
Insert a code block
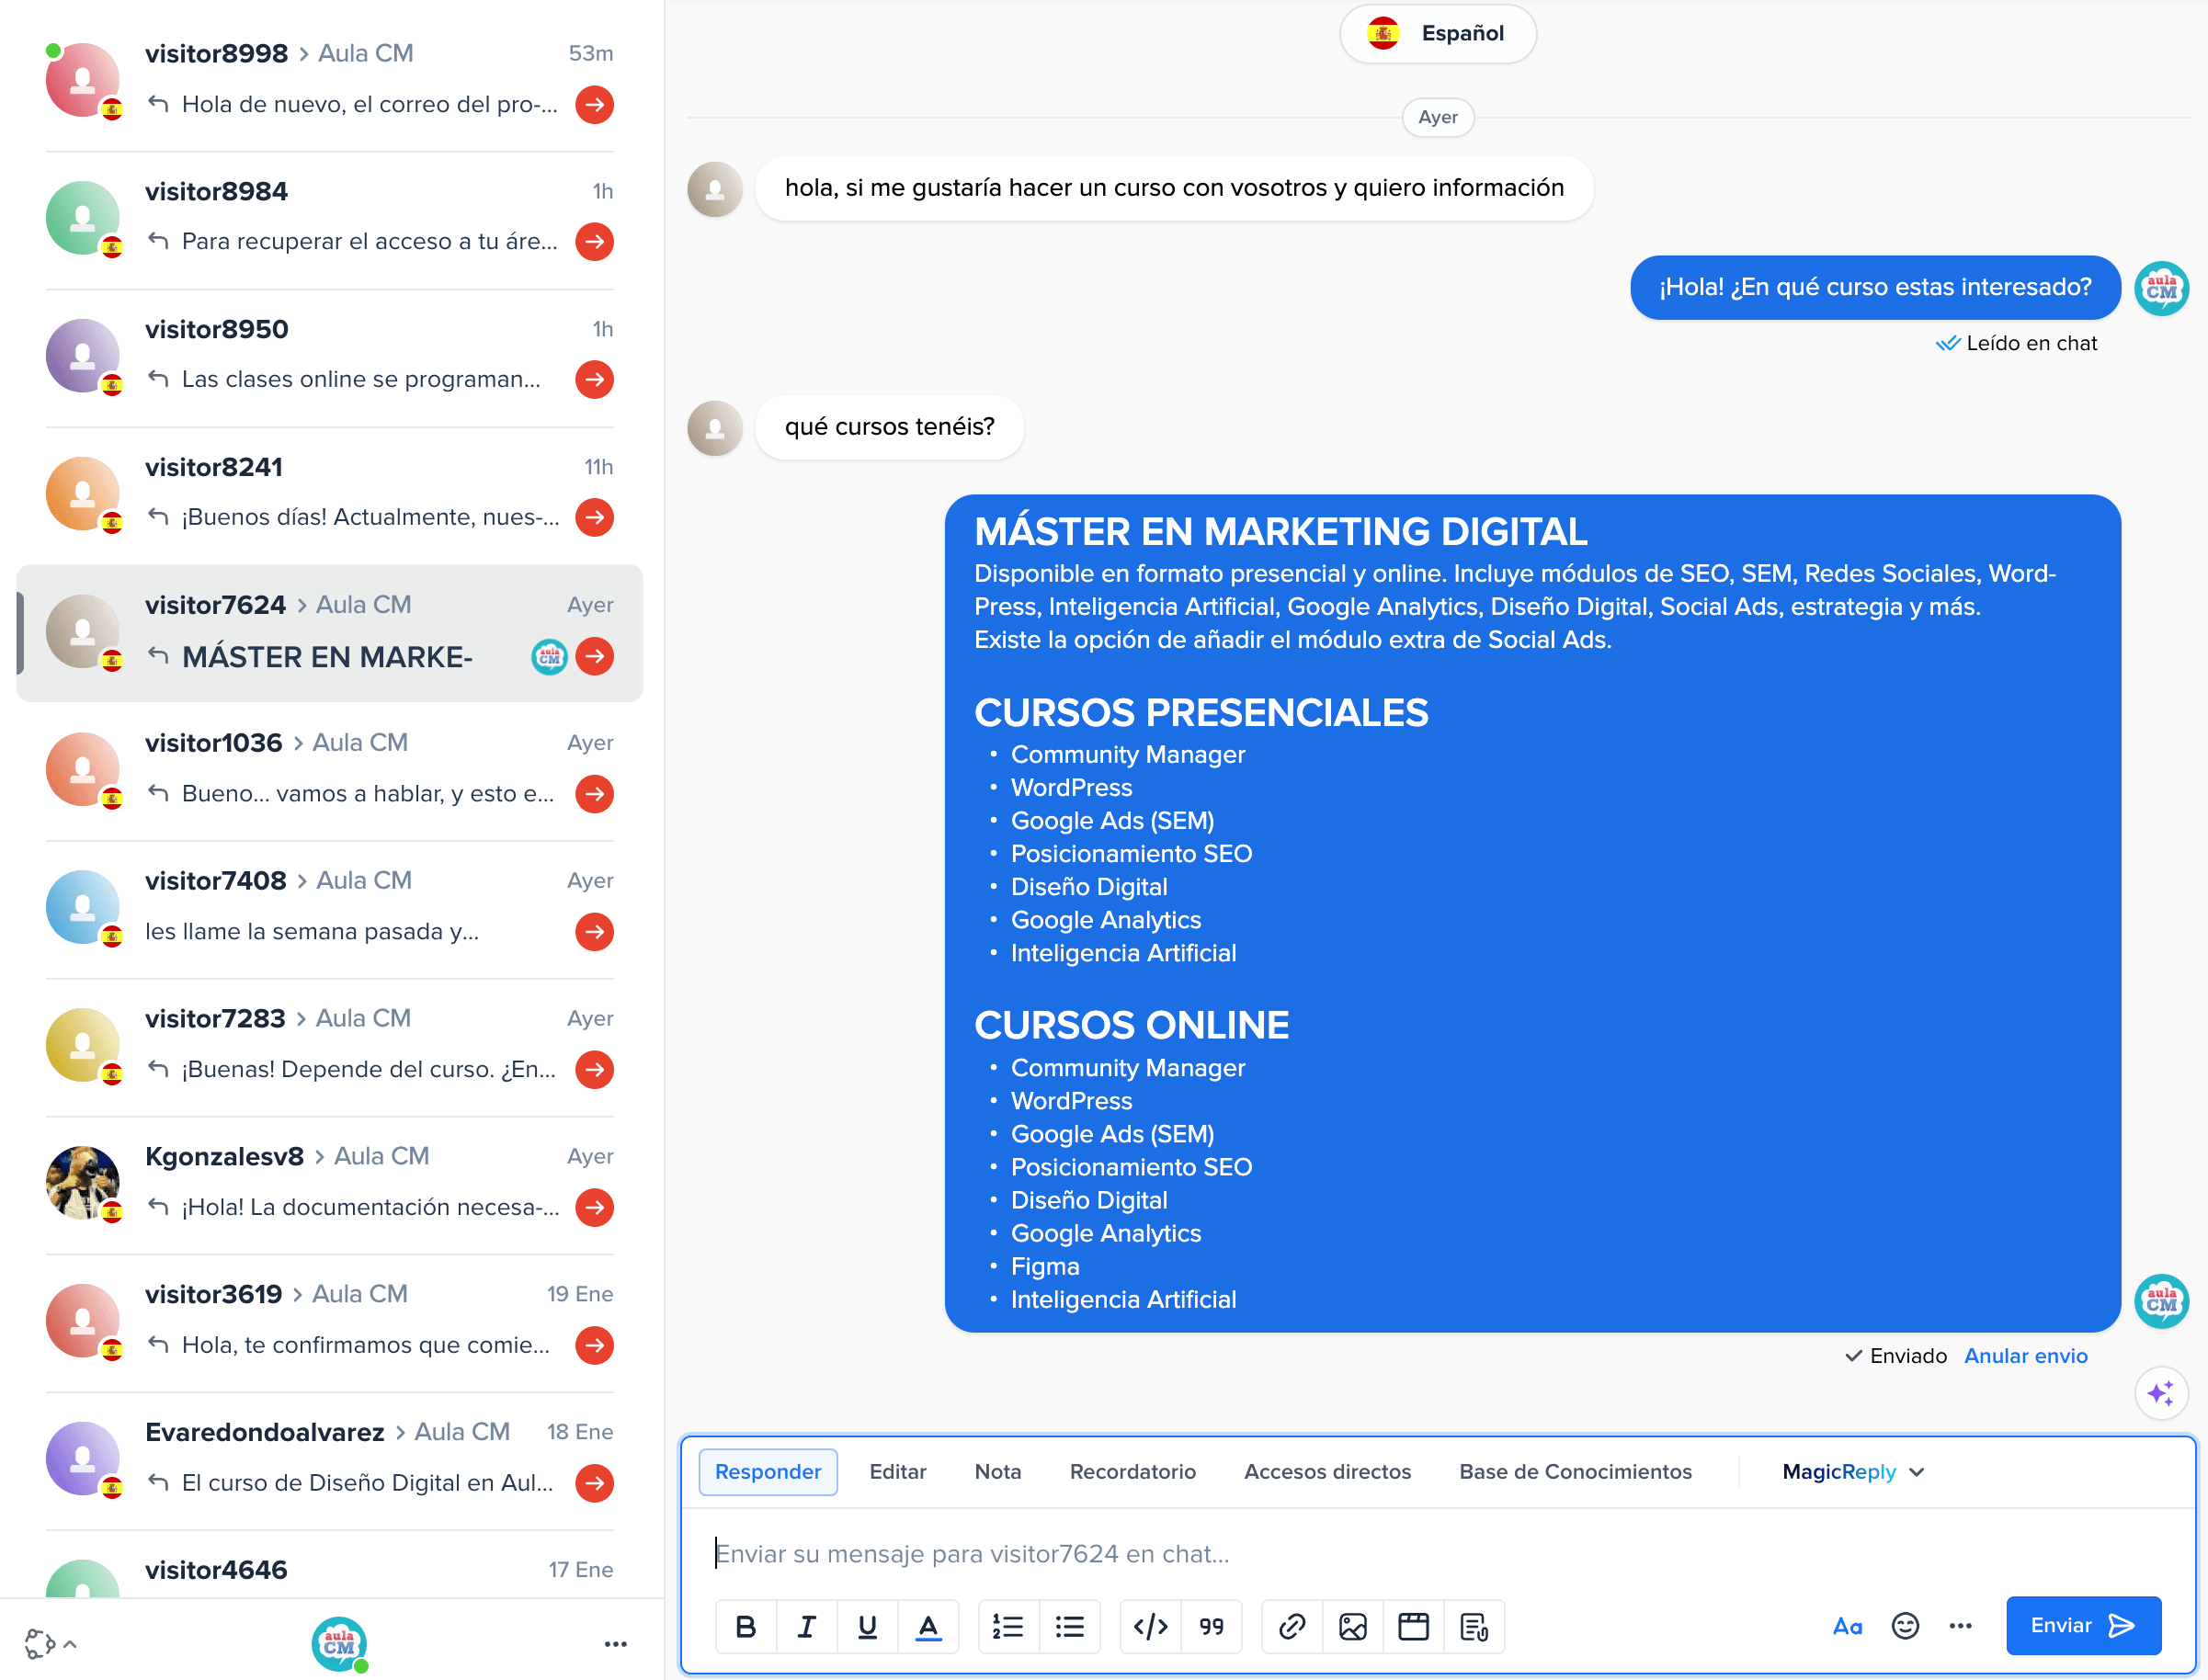tap(1150, 1627)
